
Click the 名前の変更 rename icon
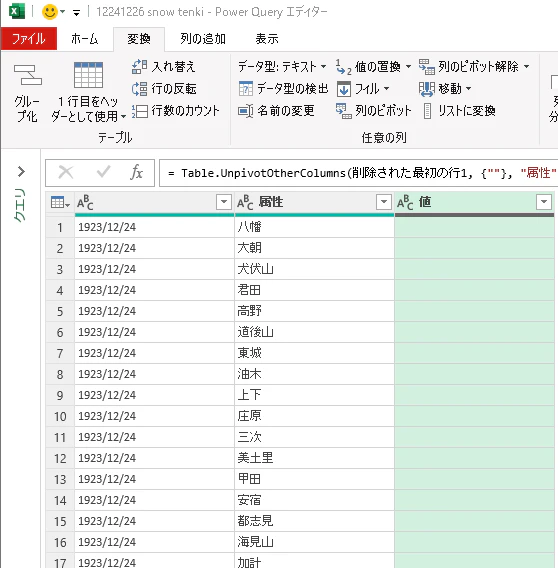coord(246,111)
